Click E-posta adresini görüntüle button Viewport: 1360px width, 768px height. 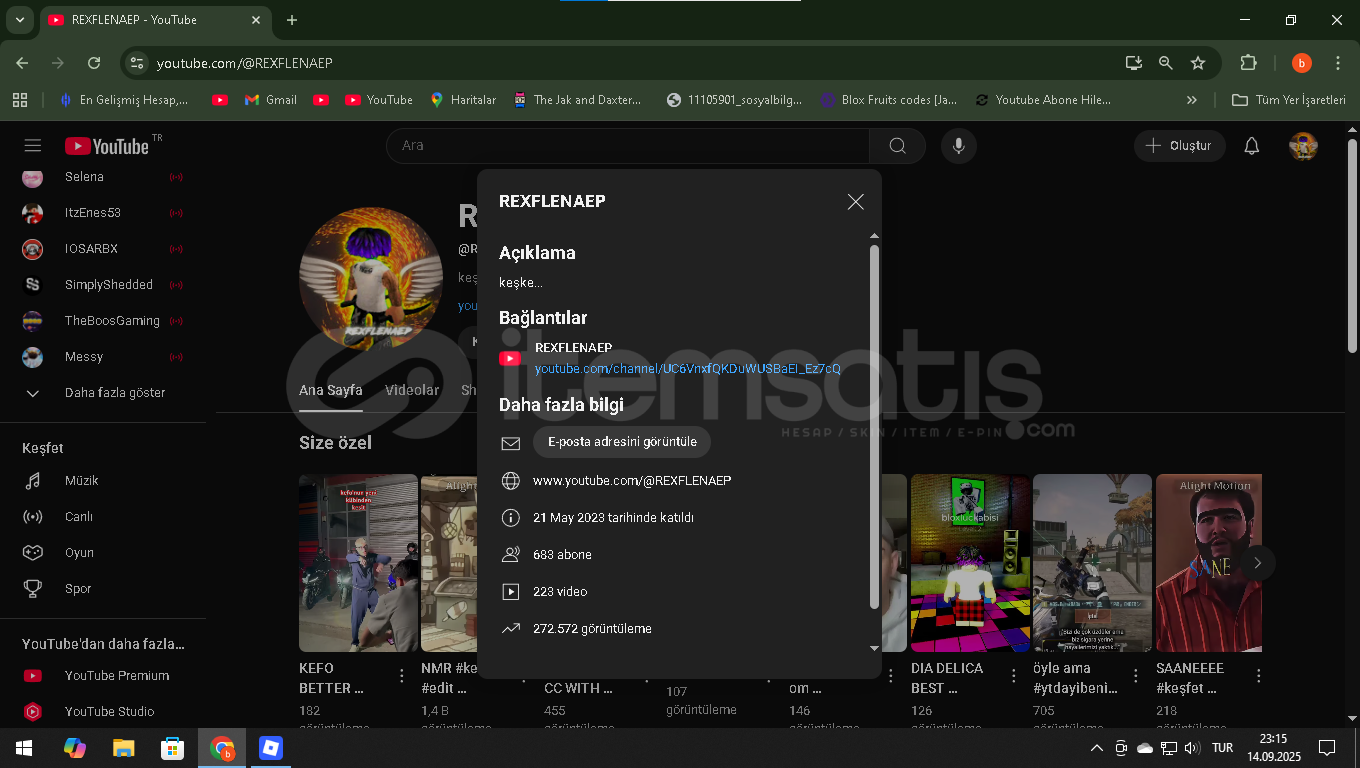point(622,442)
